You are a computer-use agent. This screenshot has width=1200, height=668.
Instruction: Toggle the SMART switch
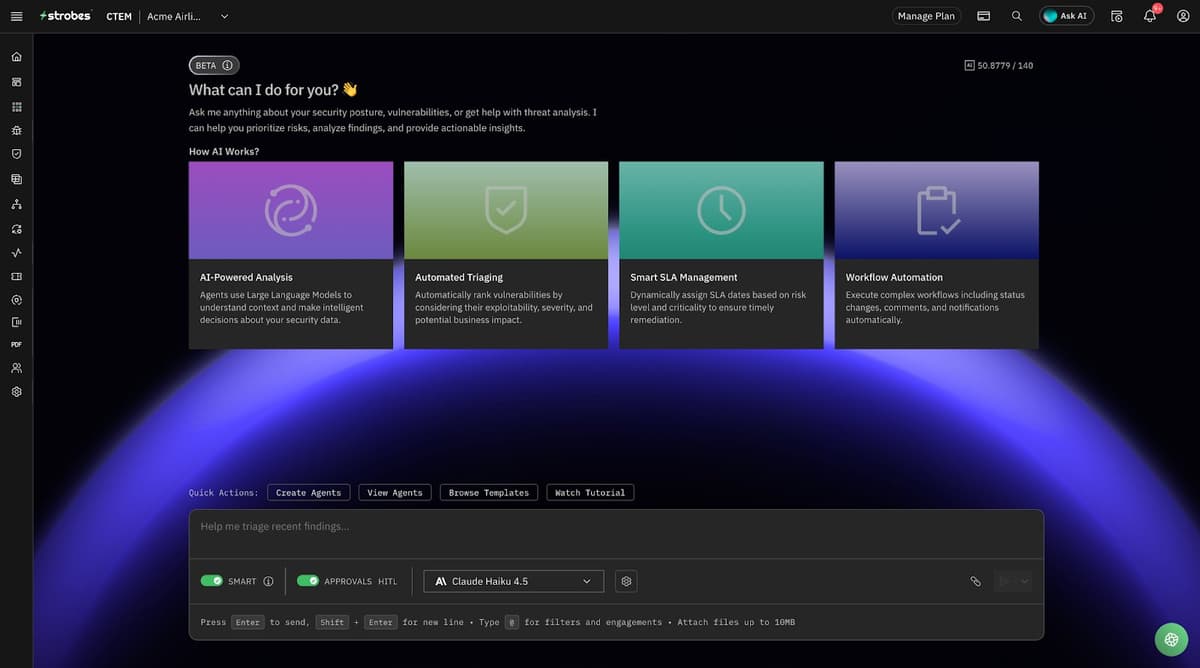click(x=211, y=581)
